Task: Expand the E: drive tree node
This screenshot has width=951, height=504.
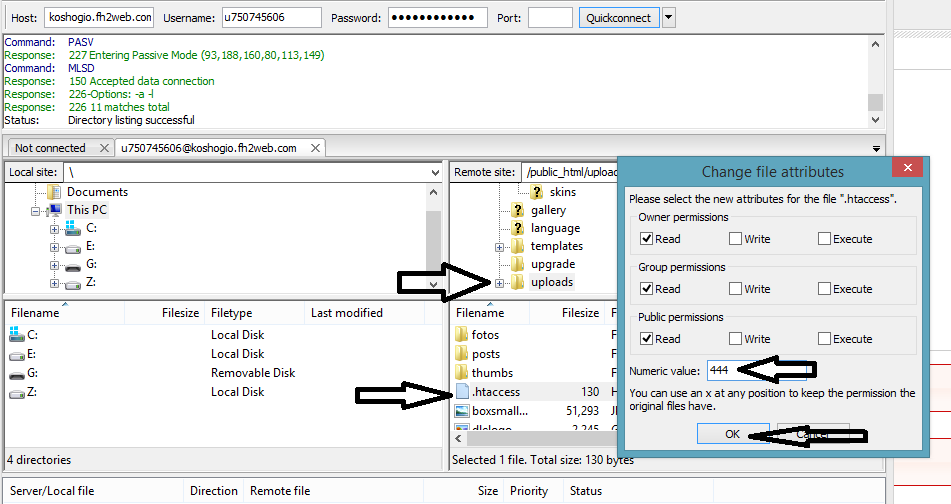Action: click(55, 247)
